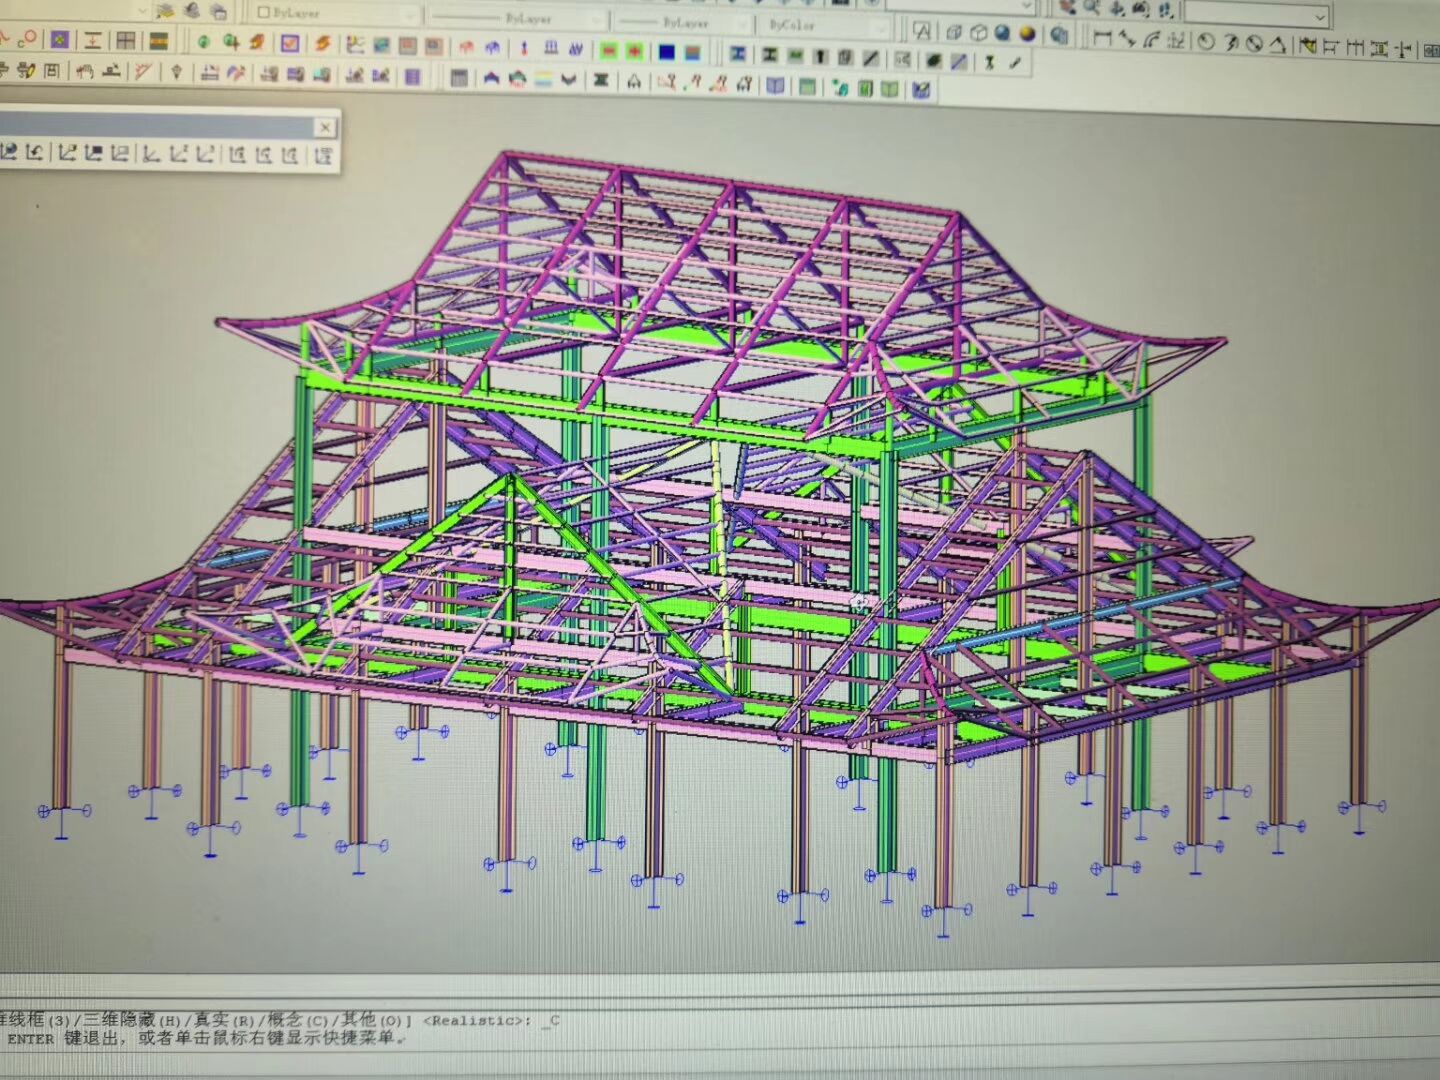Click the linear dimension tool icon

[1101, 39]
